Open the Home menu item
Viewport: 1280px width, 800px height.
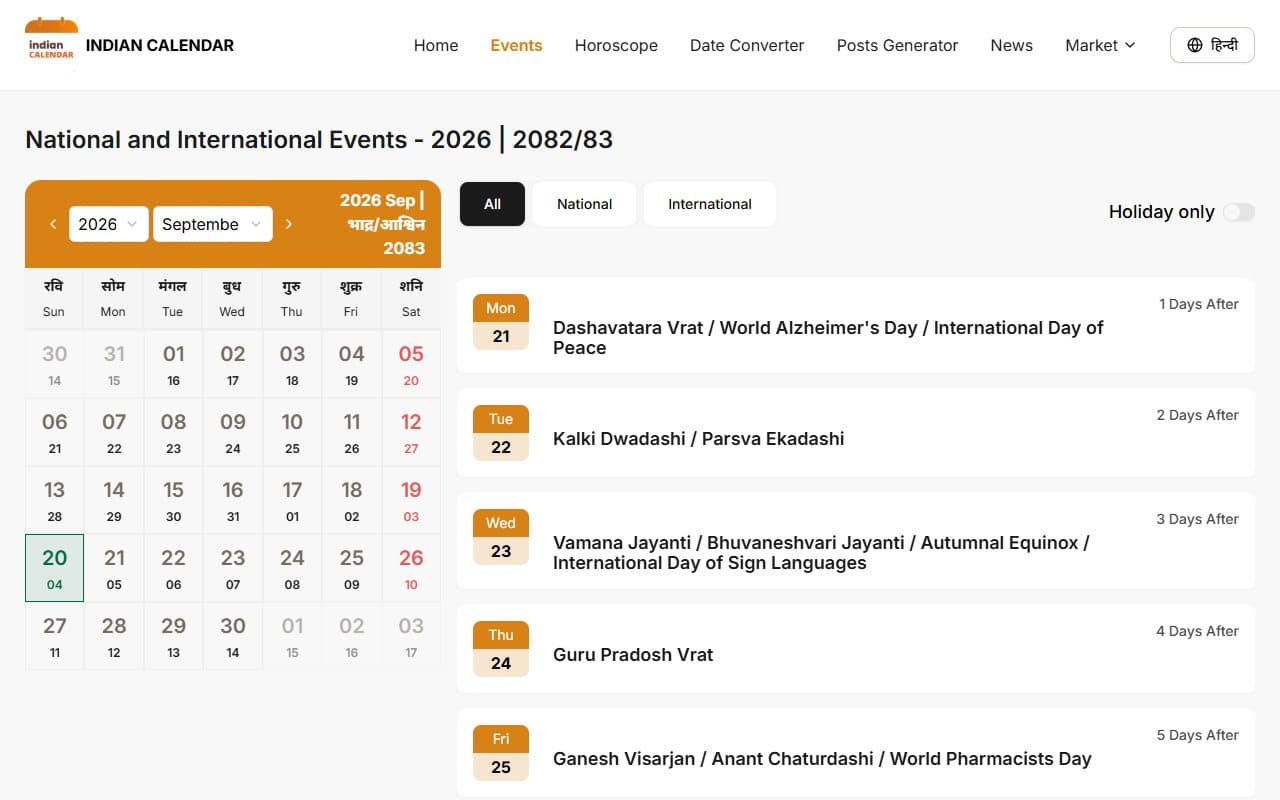[x=436, y=45]
